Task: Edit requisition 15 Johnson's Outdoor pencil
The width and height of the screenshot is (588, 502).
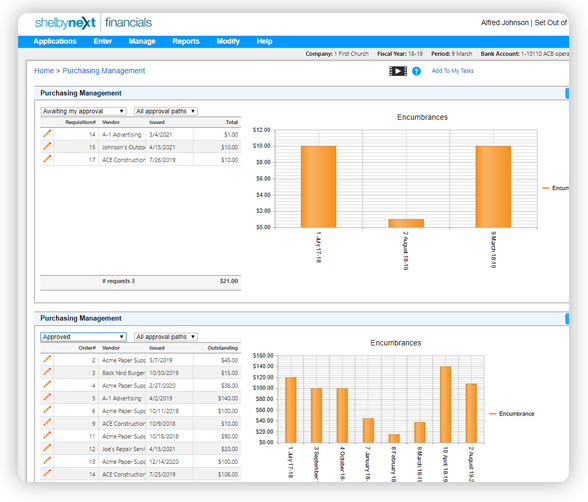Action: [x=47, y=146]
